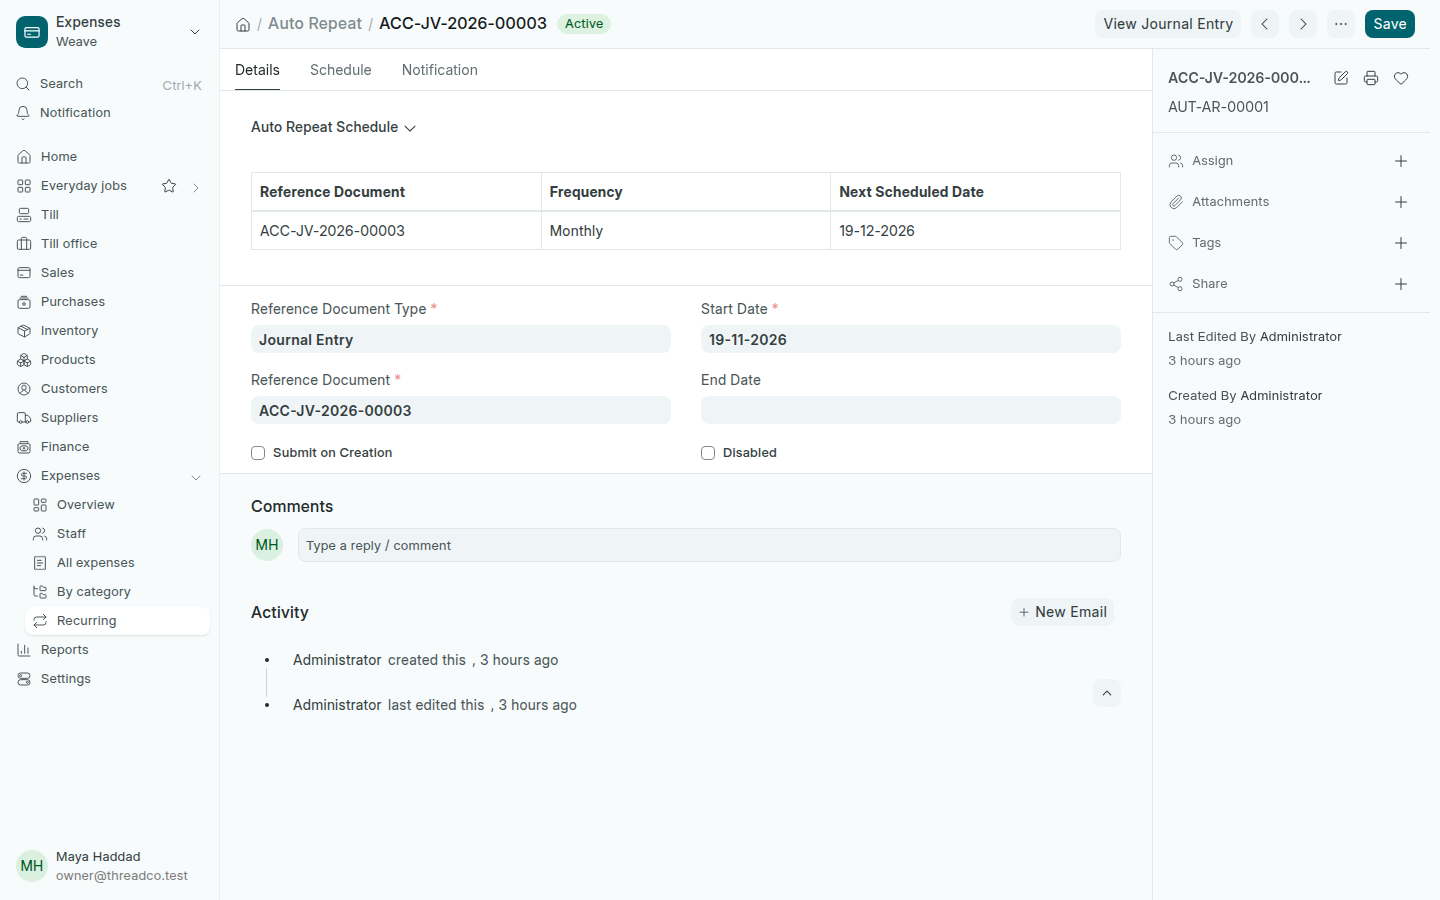Open All expenses in sidebar
1440x900 pixels.
[x=117, y=563]
